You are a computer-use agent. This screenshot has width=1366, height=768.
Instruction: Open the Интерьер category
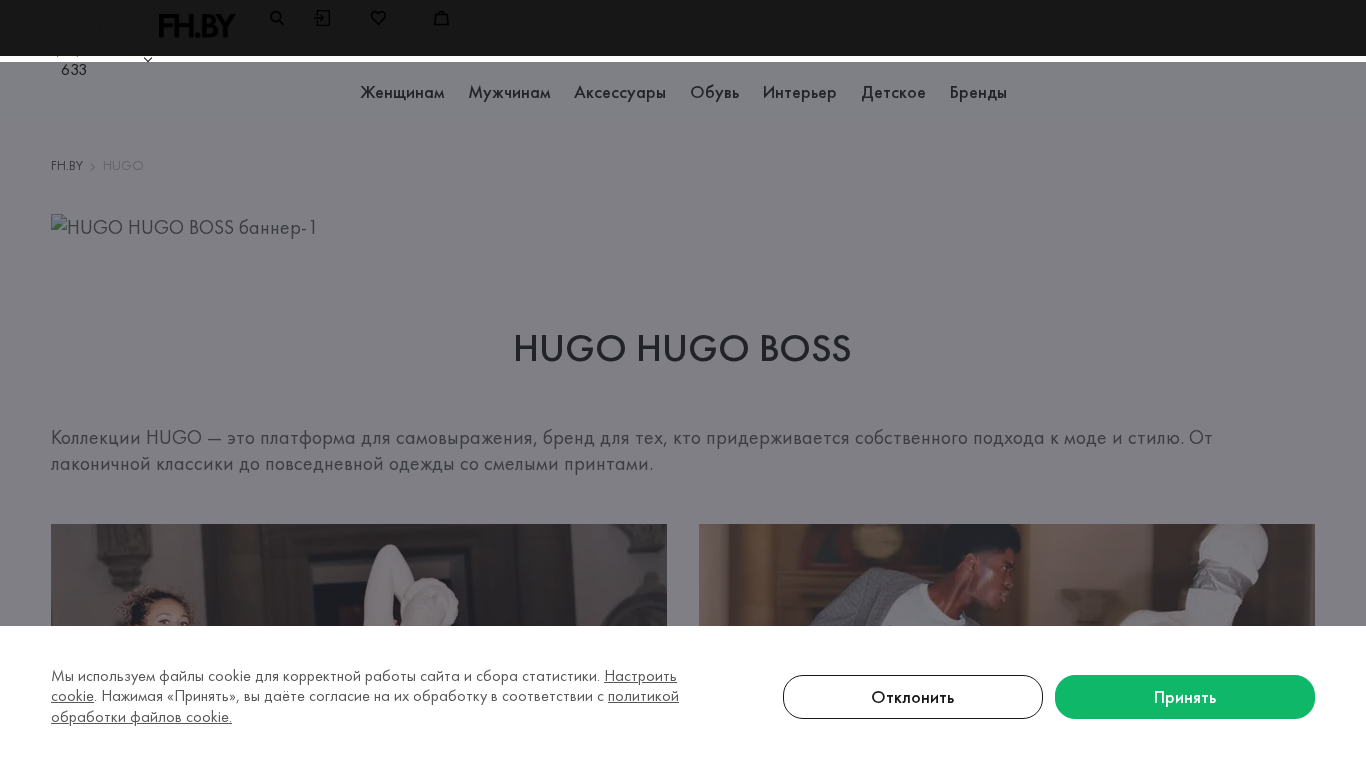(800, 93)
